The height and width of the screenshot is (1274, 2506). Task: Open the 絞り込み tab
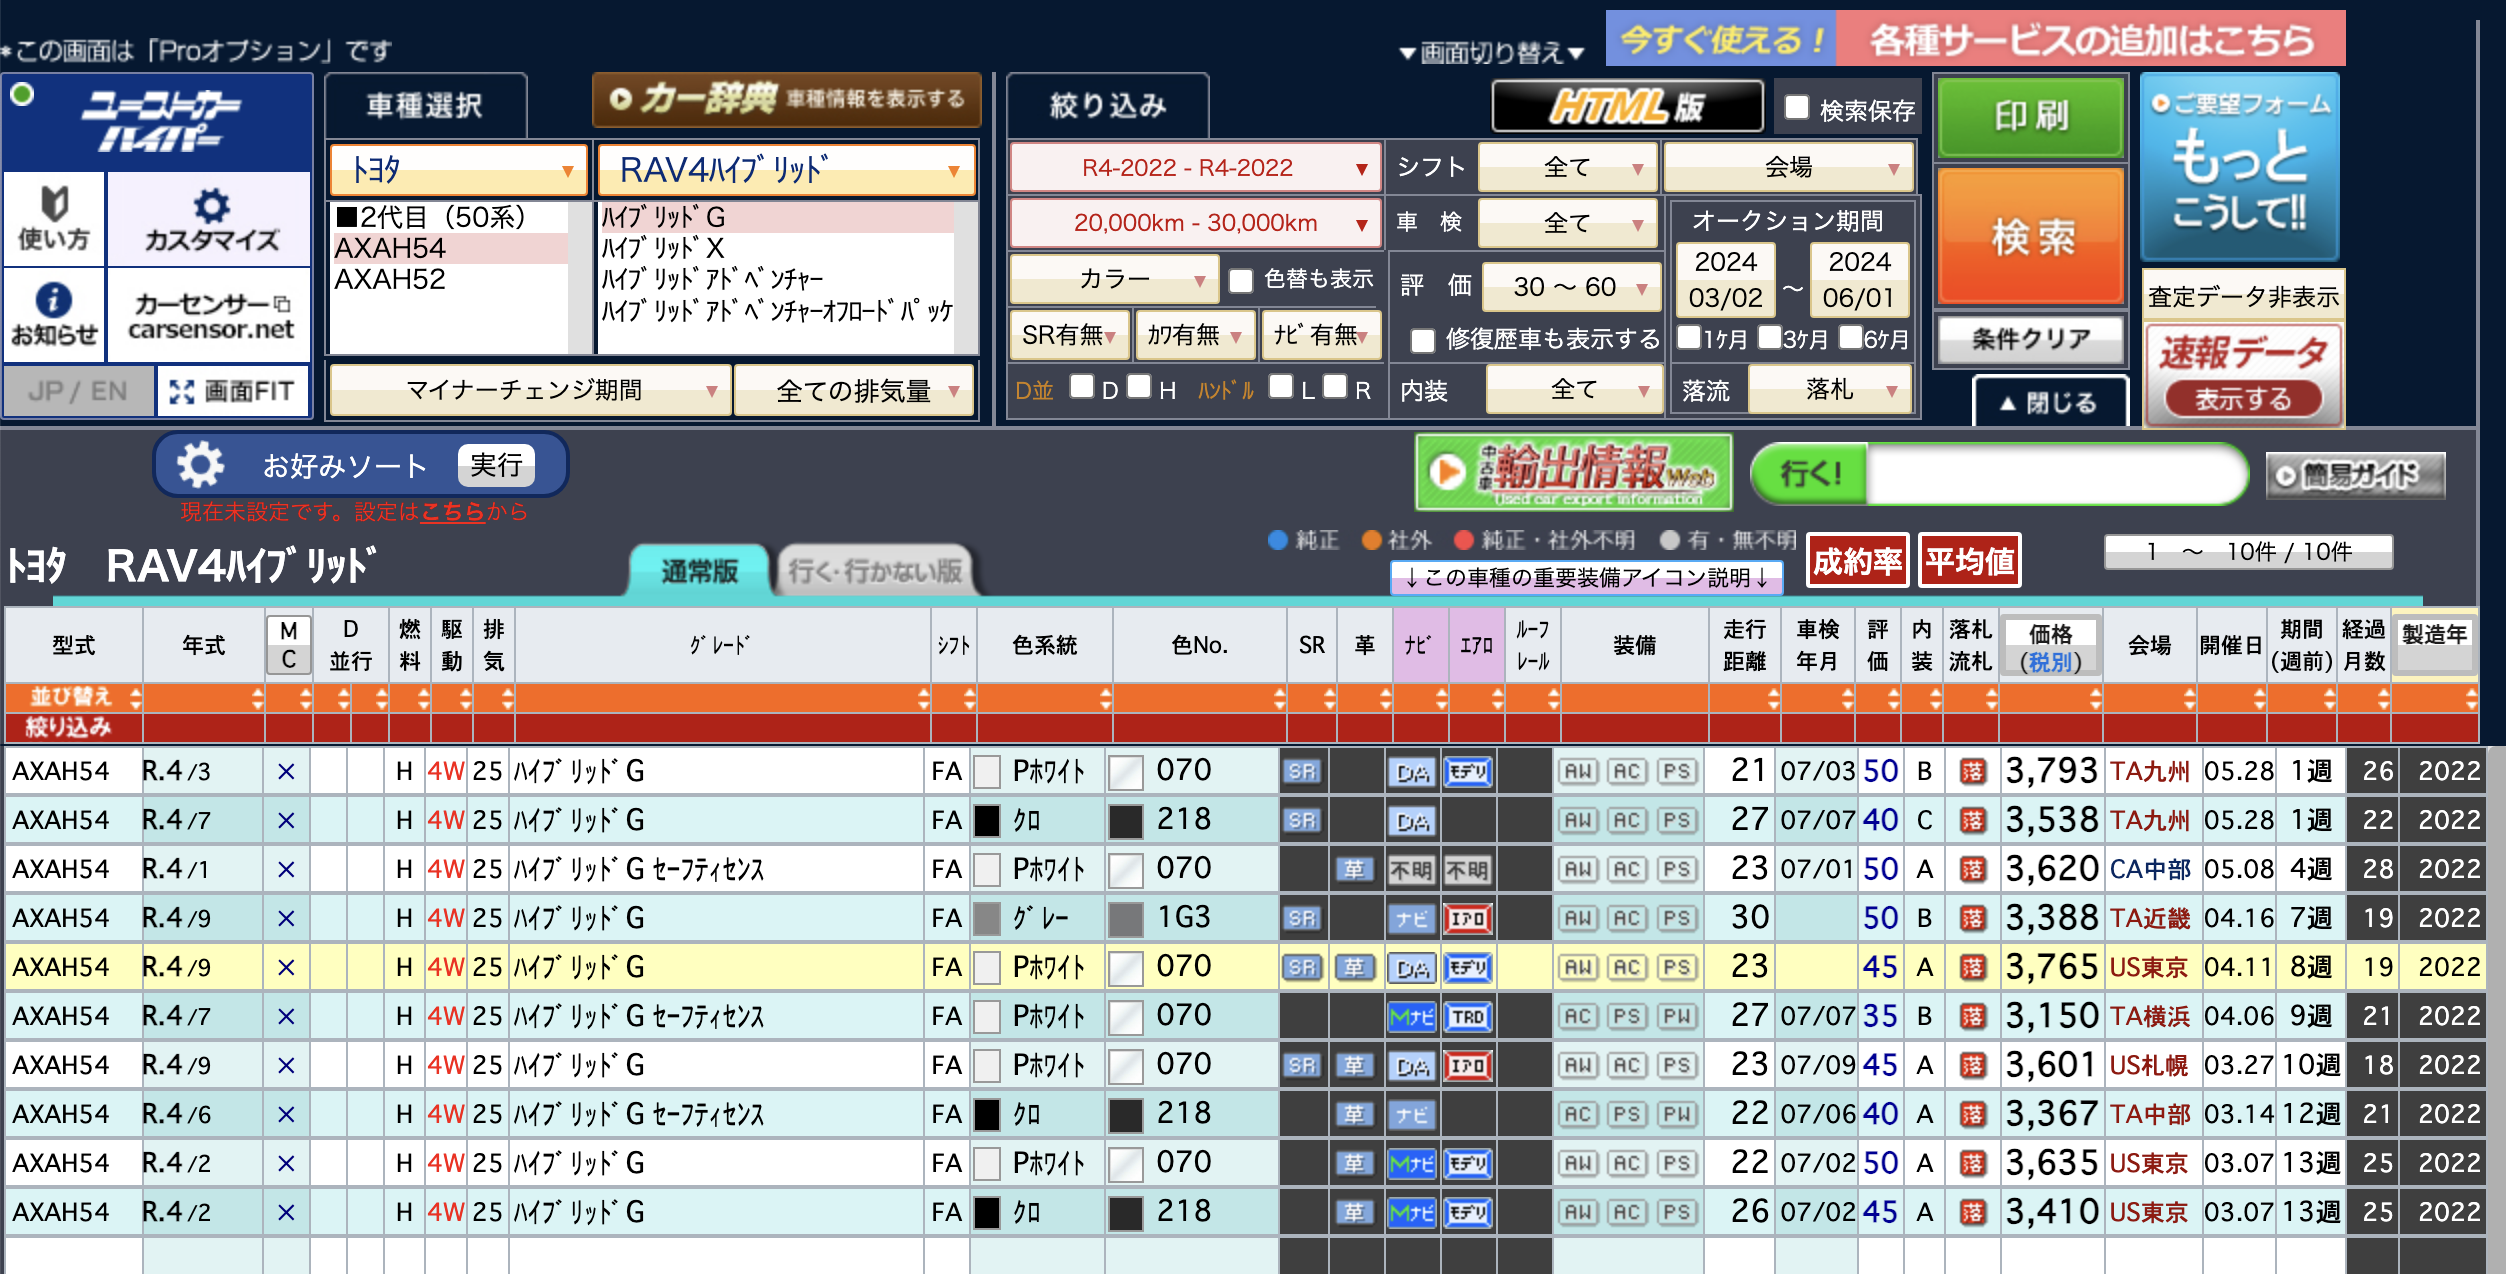pos(1108,106)
